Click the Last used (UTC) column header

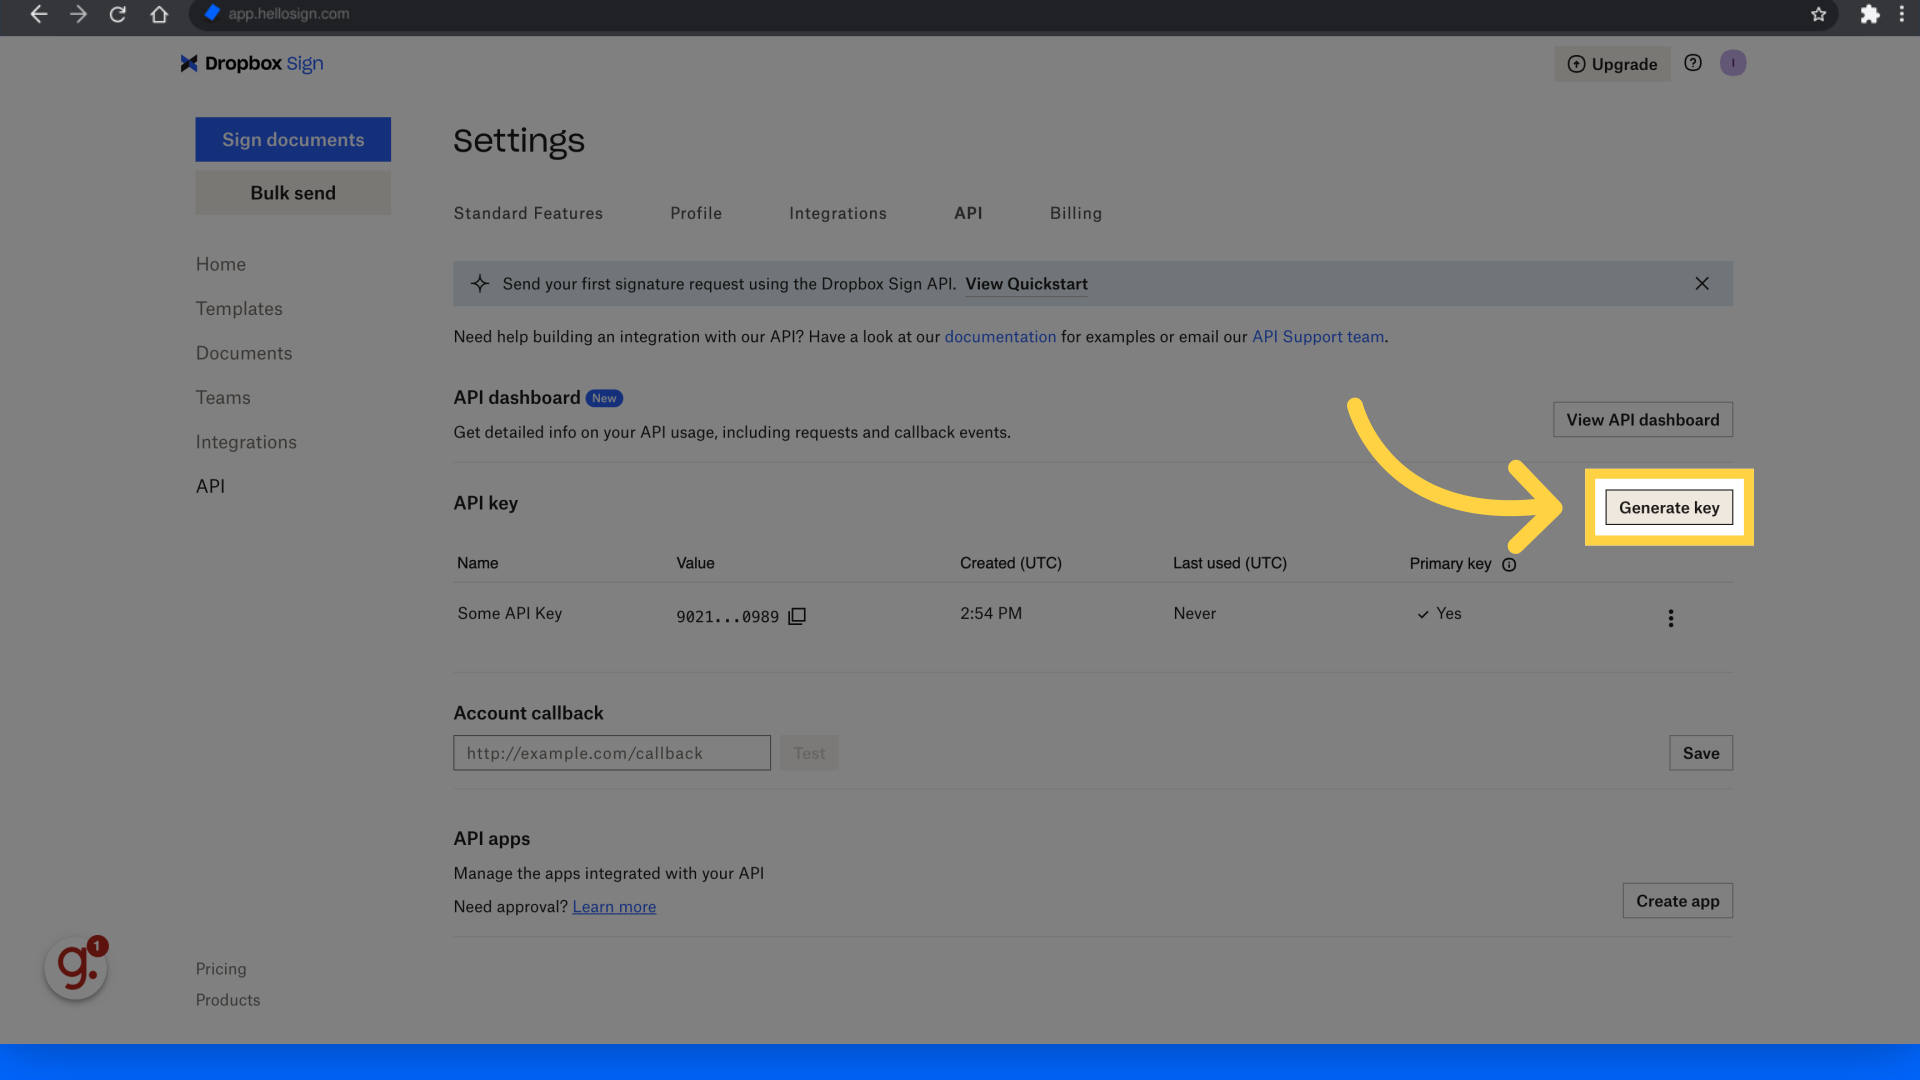(x=1230, y=563)
